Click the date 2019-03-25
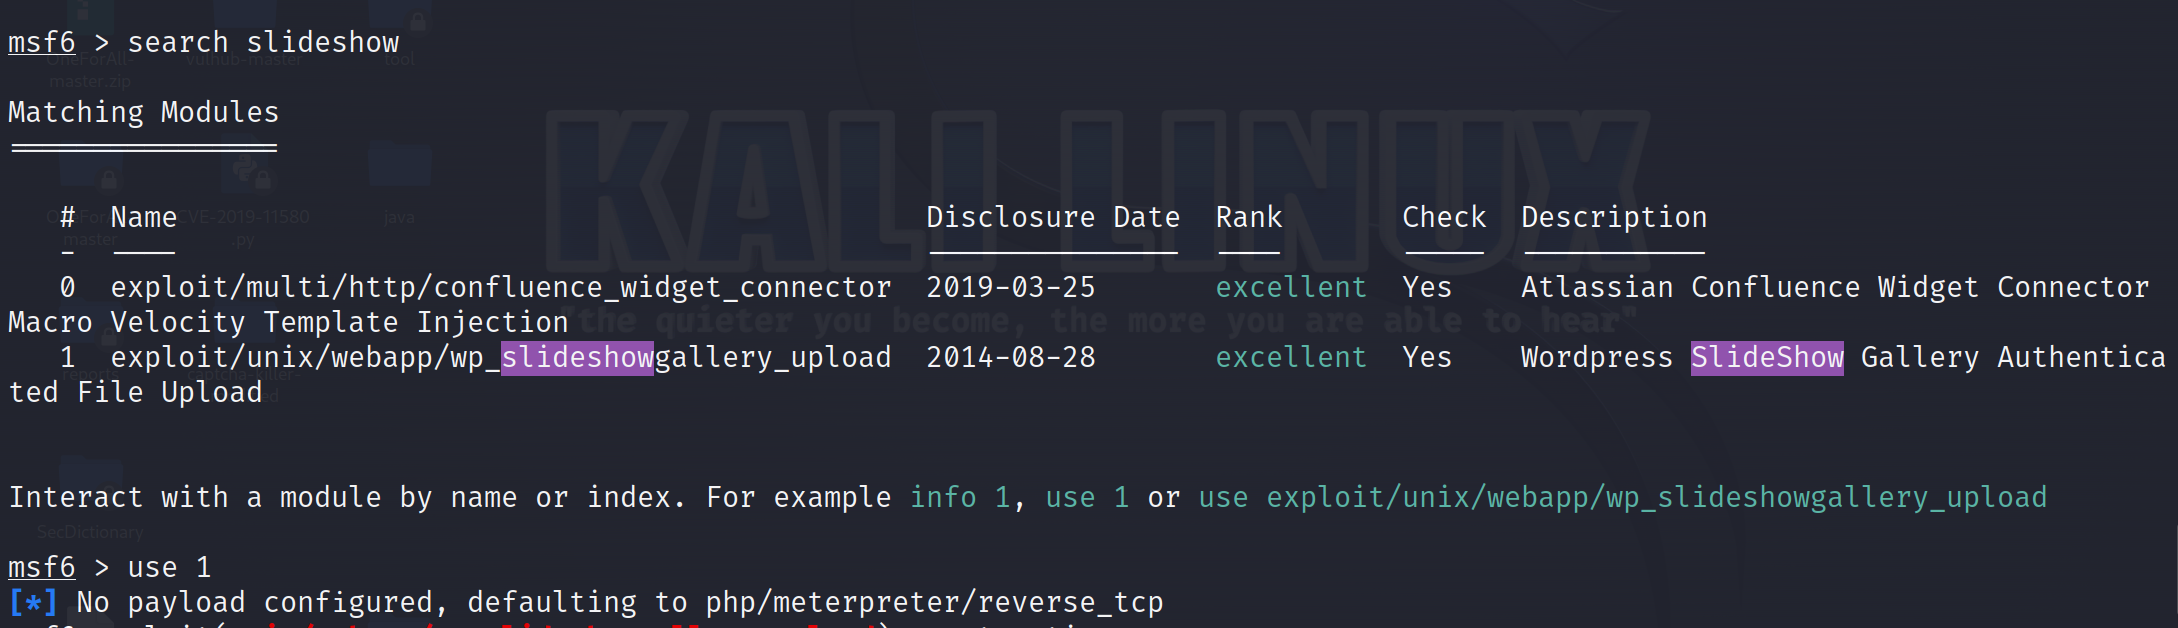Screen dimensions: 2178x628 (x=1011, y=287)
